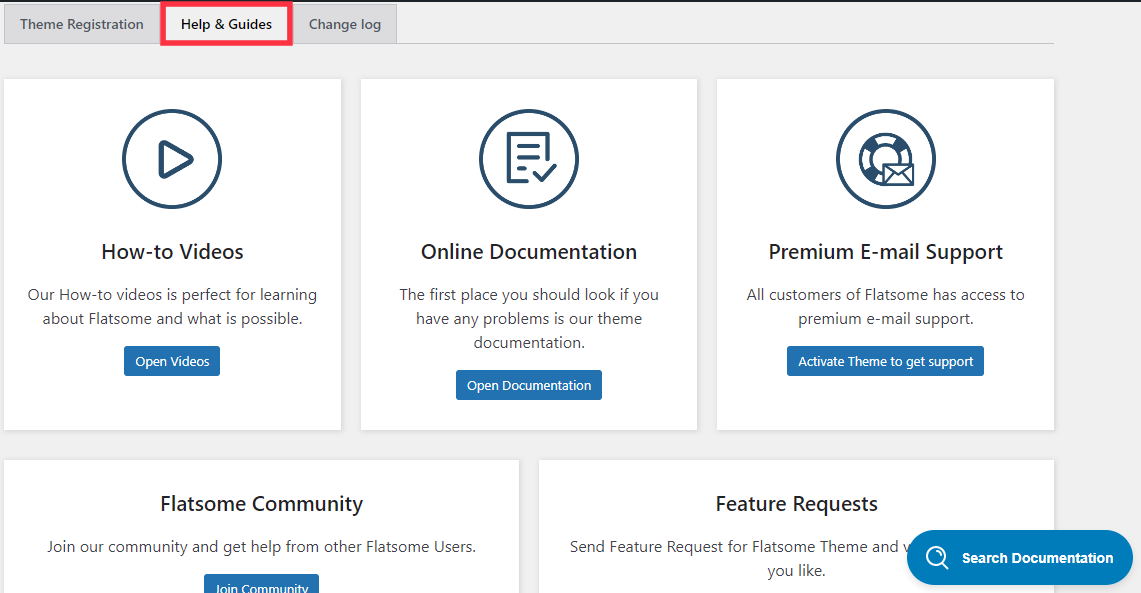This screenshot has height=593, width=1141.
Task: Click the document checklist icon for Online Documentation
Action: [529, 159]
